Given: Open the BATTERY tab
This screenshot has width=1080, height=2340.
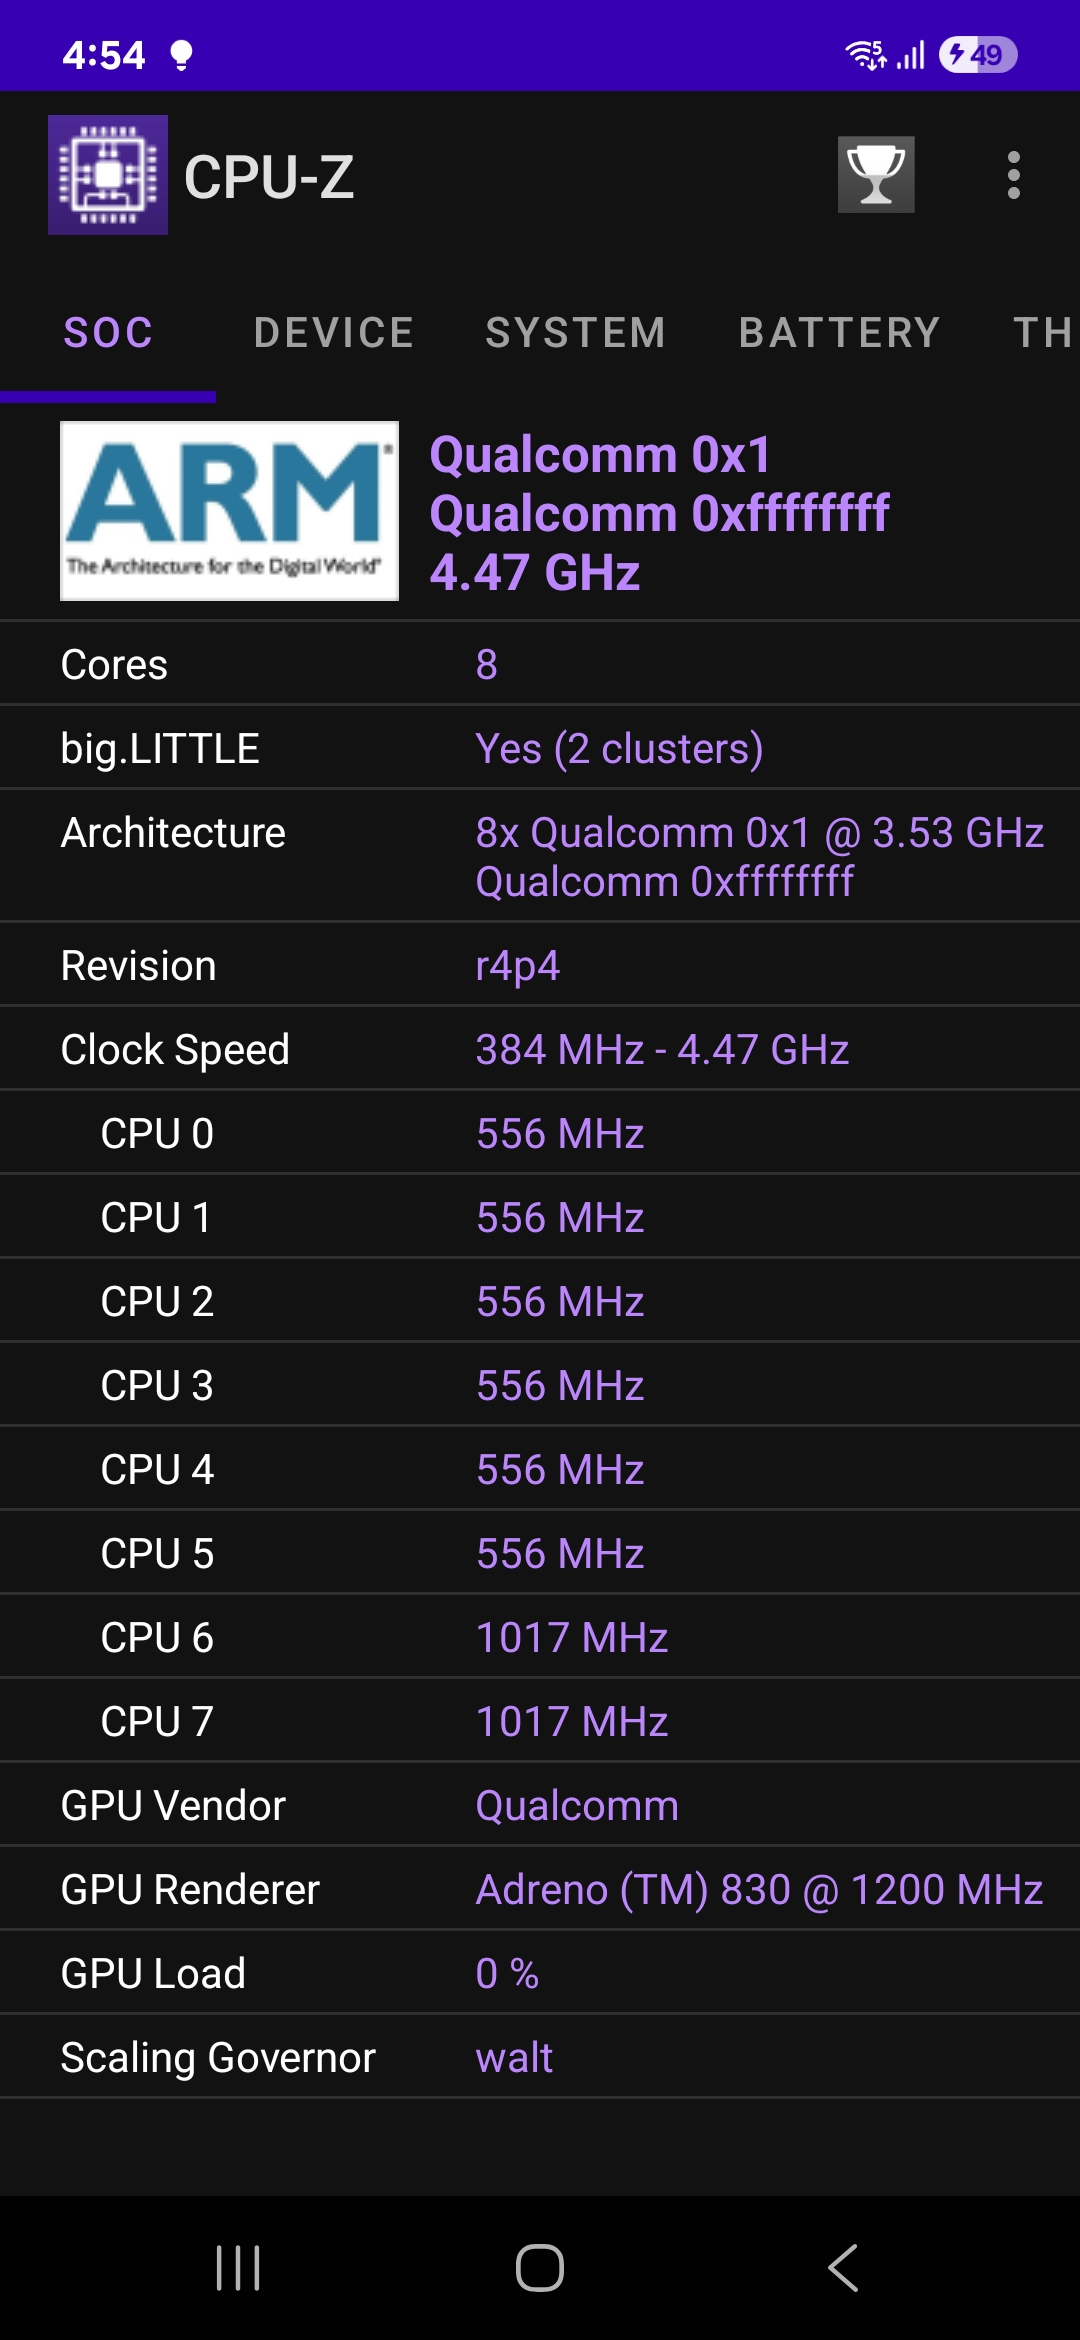Looking at the screenshot, I should pos(840,333).
